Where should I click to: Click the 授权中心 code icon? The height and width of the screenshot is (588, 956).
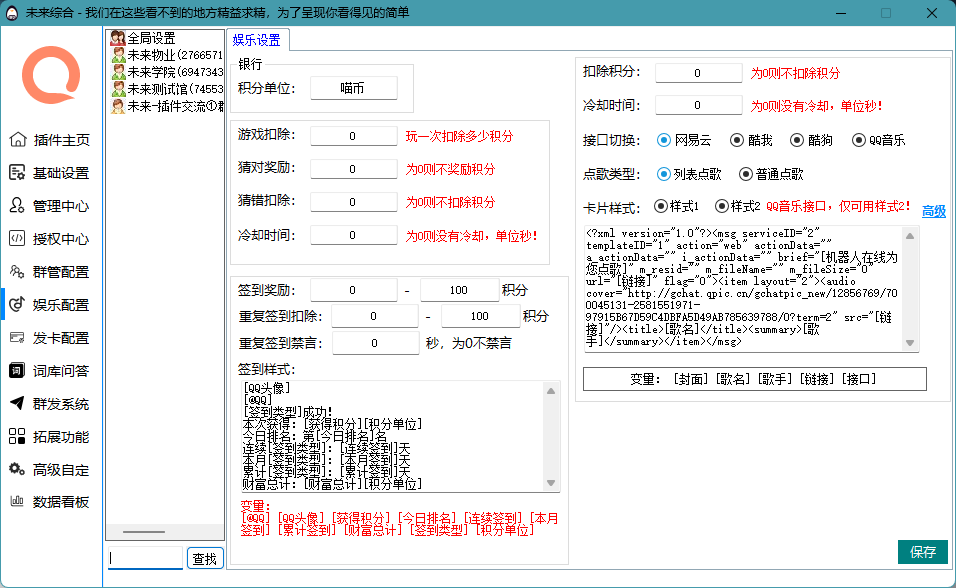tap(17, 239)
